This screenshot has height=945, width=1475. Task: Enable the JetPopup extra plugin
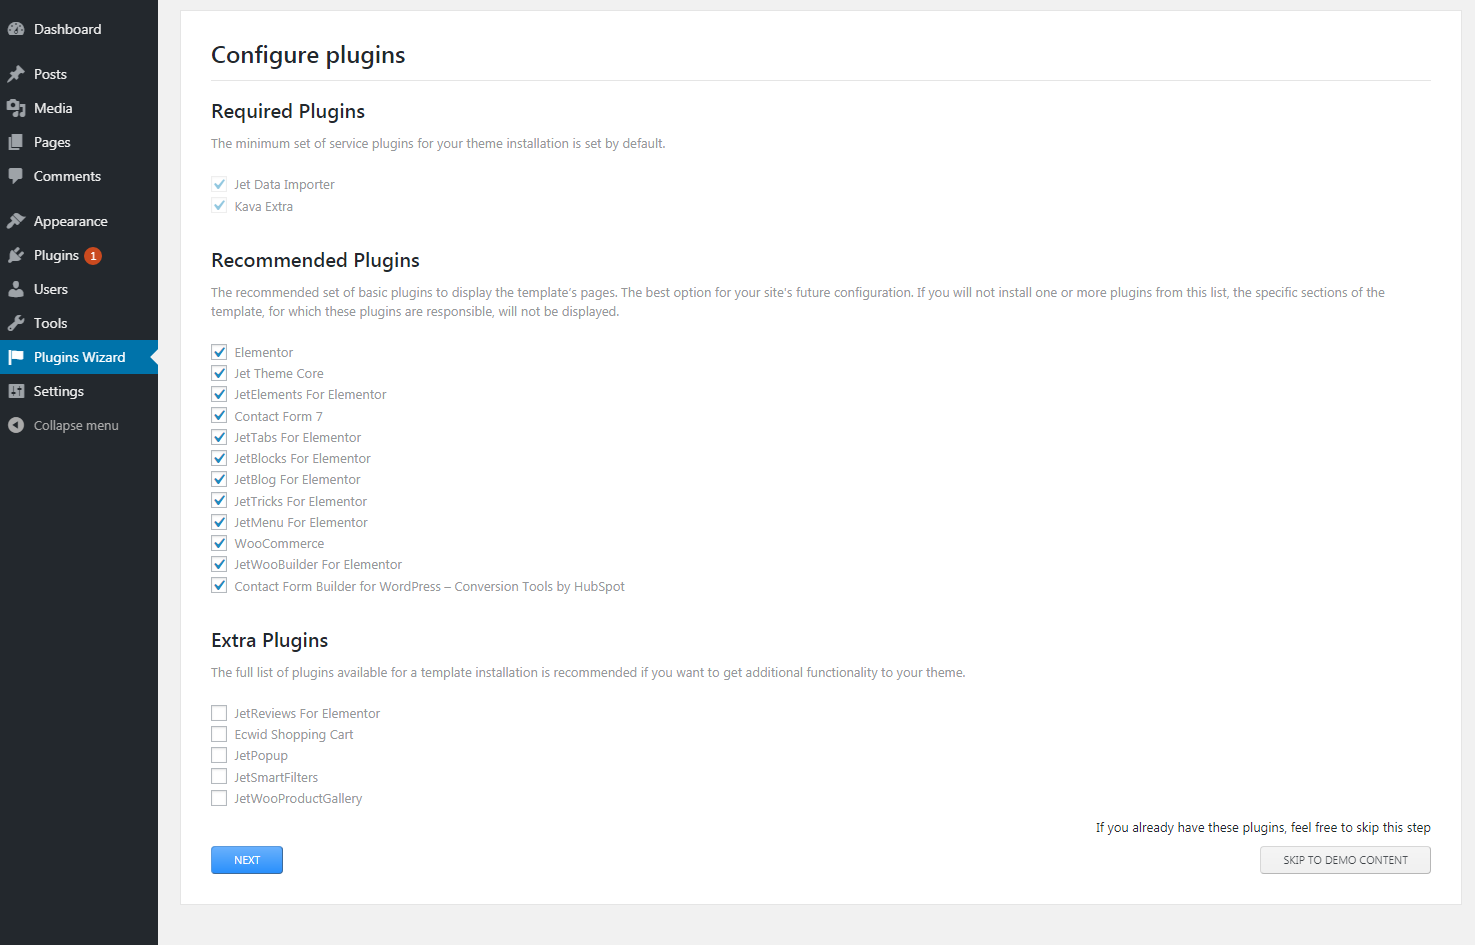(x=219, y=755)
